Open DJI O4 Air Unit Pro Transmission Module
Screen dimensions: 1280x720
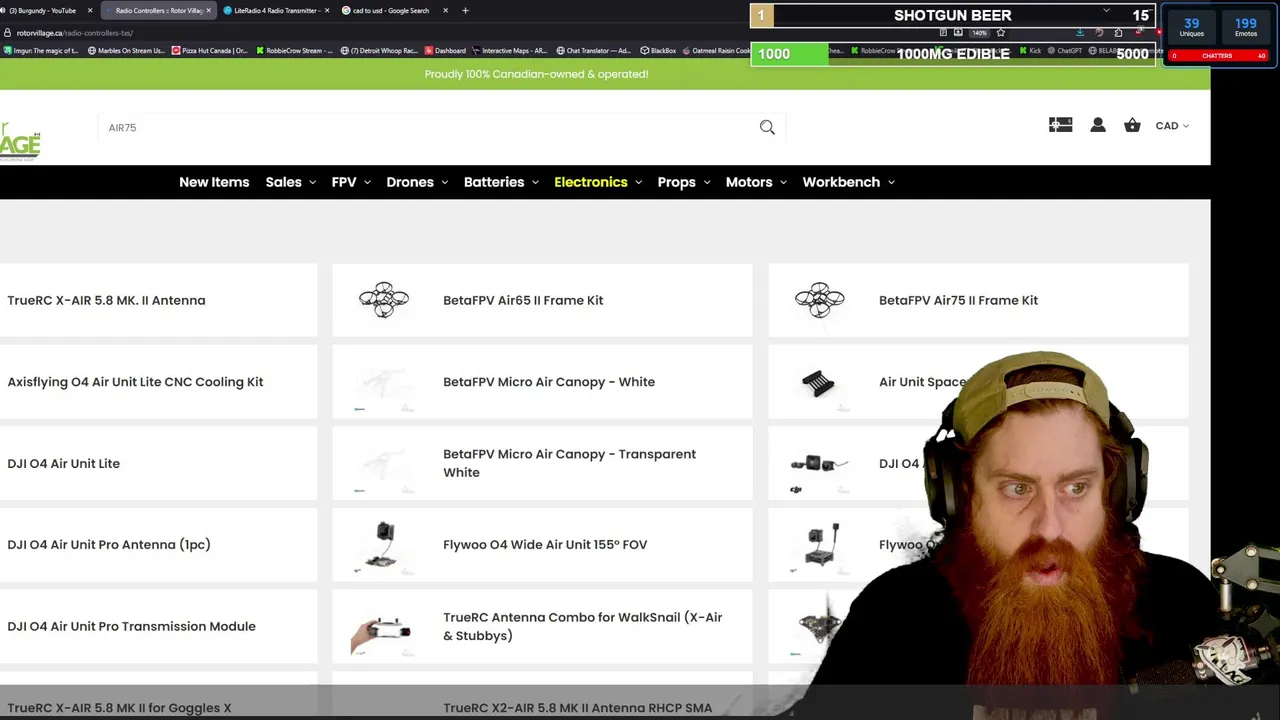coord(131,627)
